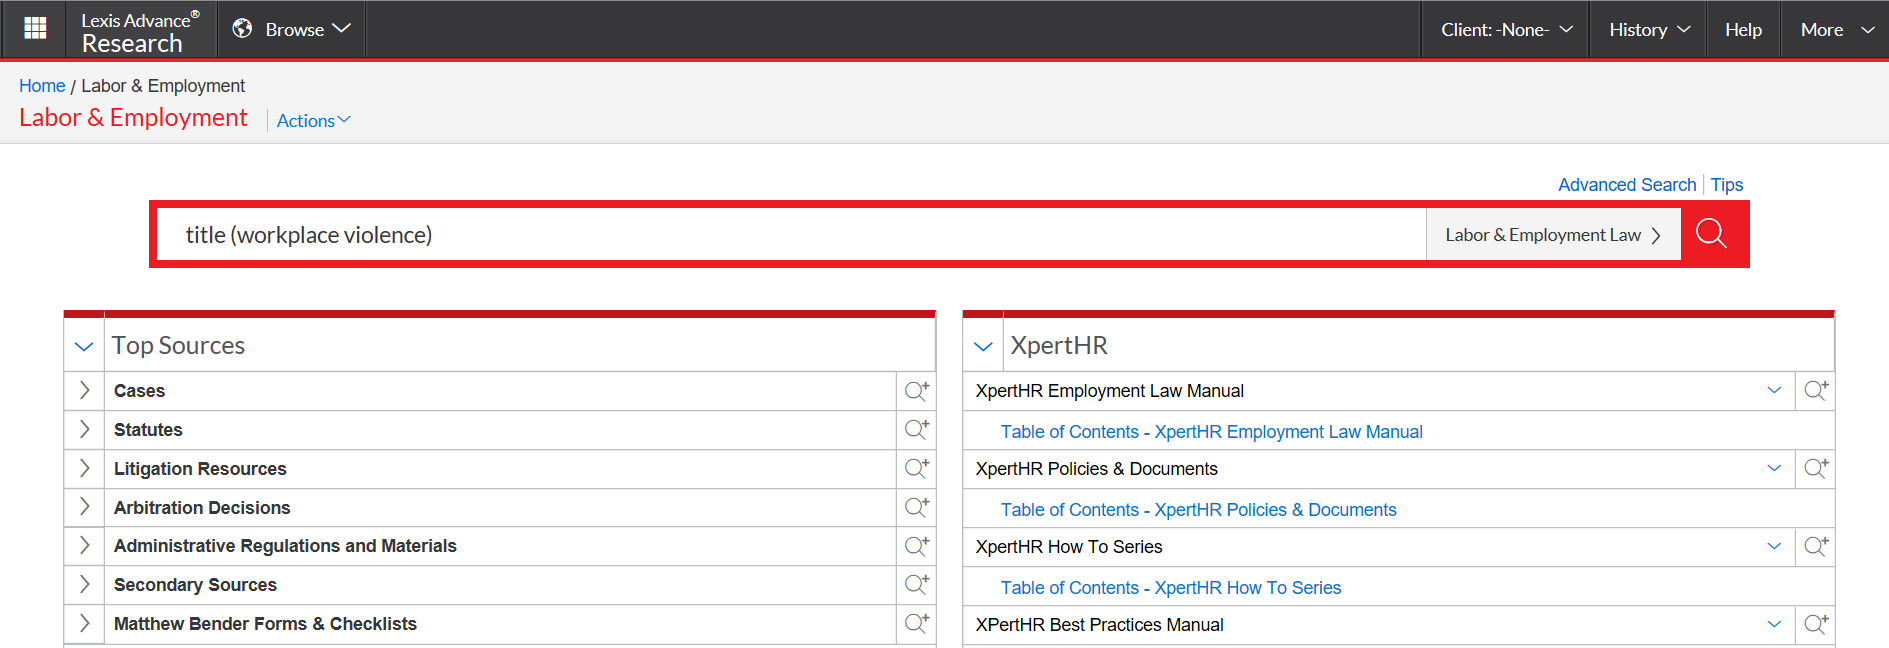Open the History menu
Screen dimensions: 1889x648
coord(1649,30)
